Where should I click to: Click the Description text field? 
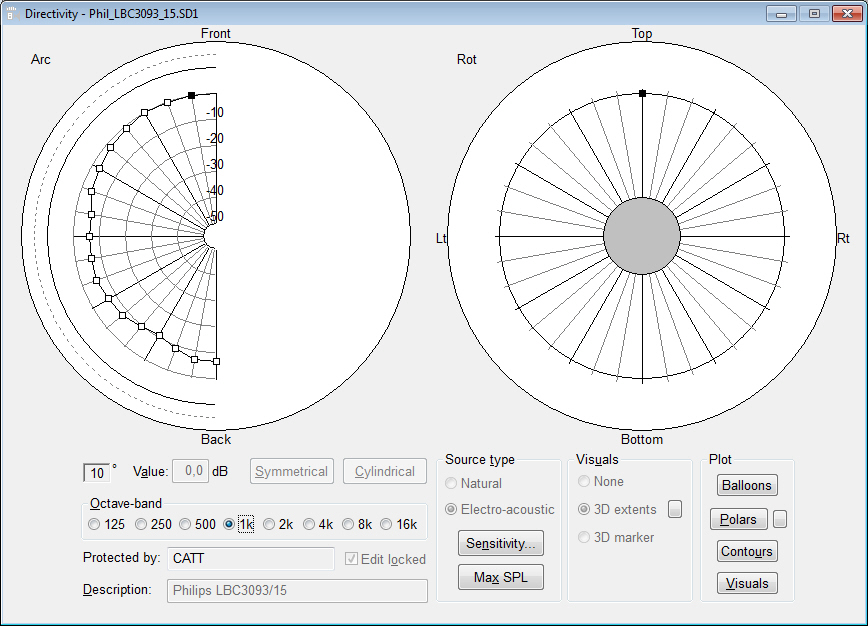297,590
